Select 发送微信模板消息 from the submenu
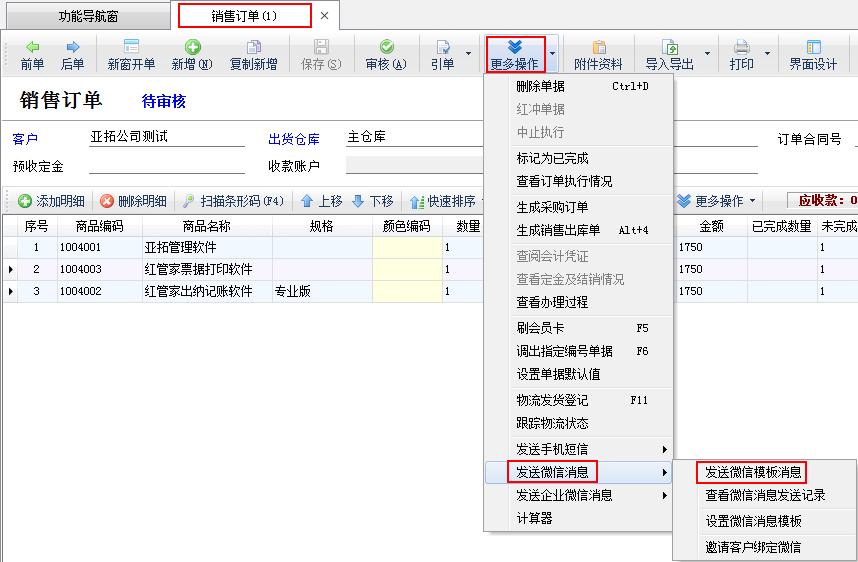This screenshot has width=858, height=562. coord(752,472)
